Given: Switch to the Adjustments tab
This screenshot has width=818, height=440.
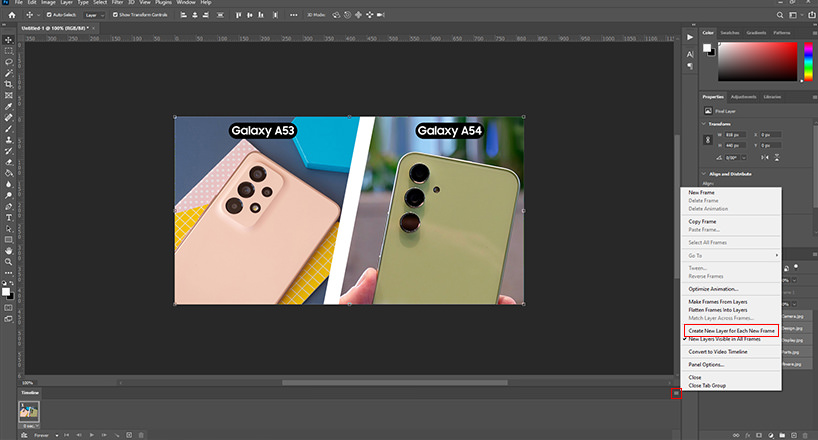Looking at the screenshot, I should click(x=743, y=97).
